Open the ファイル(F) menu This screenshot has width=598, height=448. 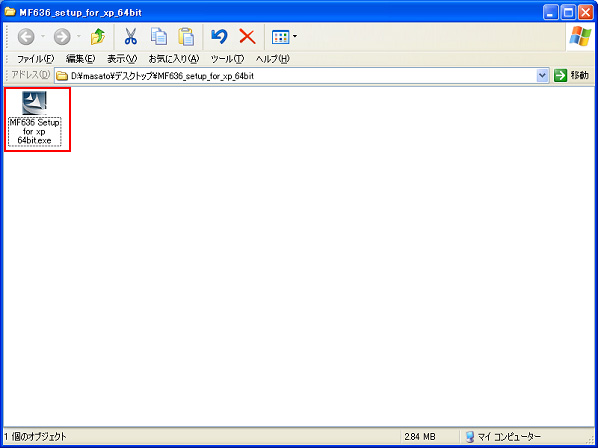[35, 59]
